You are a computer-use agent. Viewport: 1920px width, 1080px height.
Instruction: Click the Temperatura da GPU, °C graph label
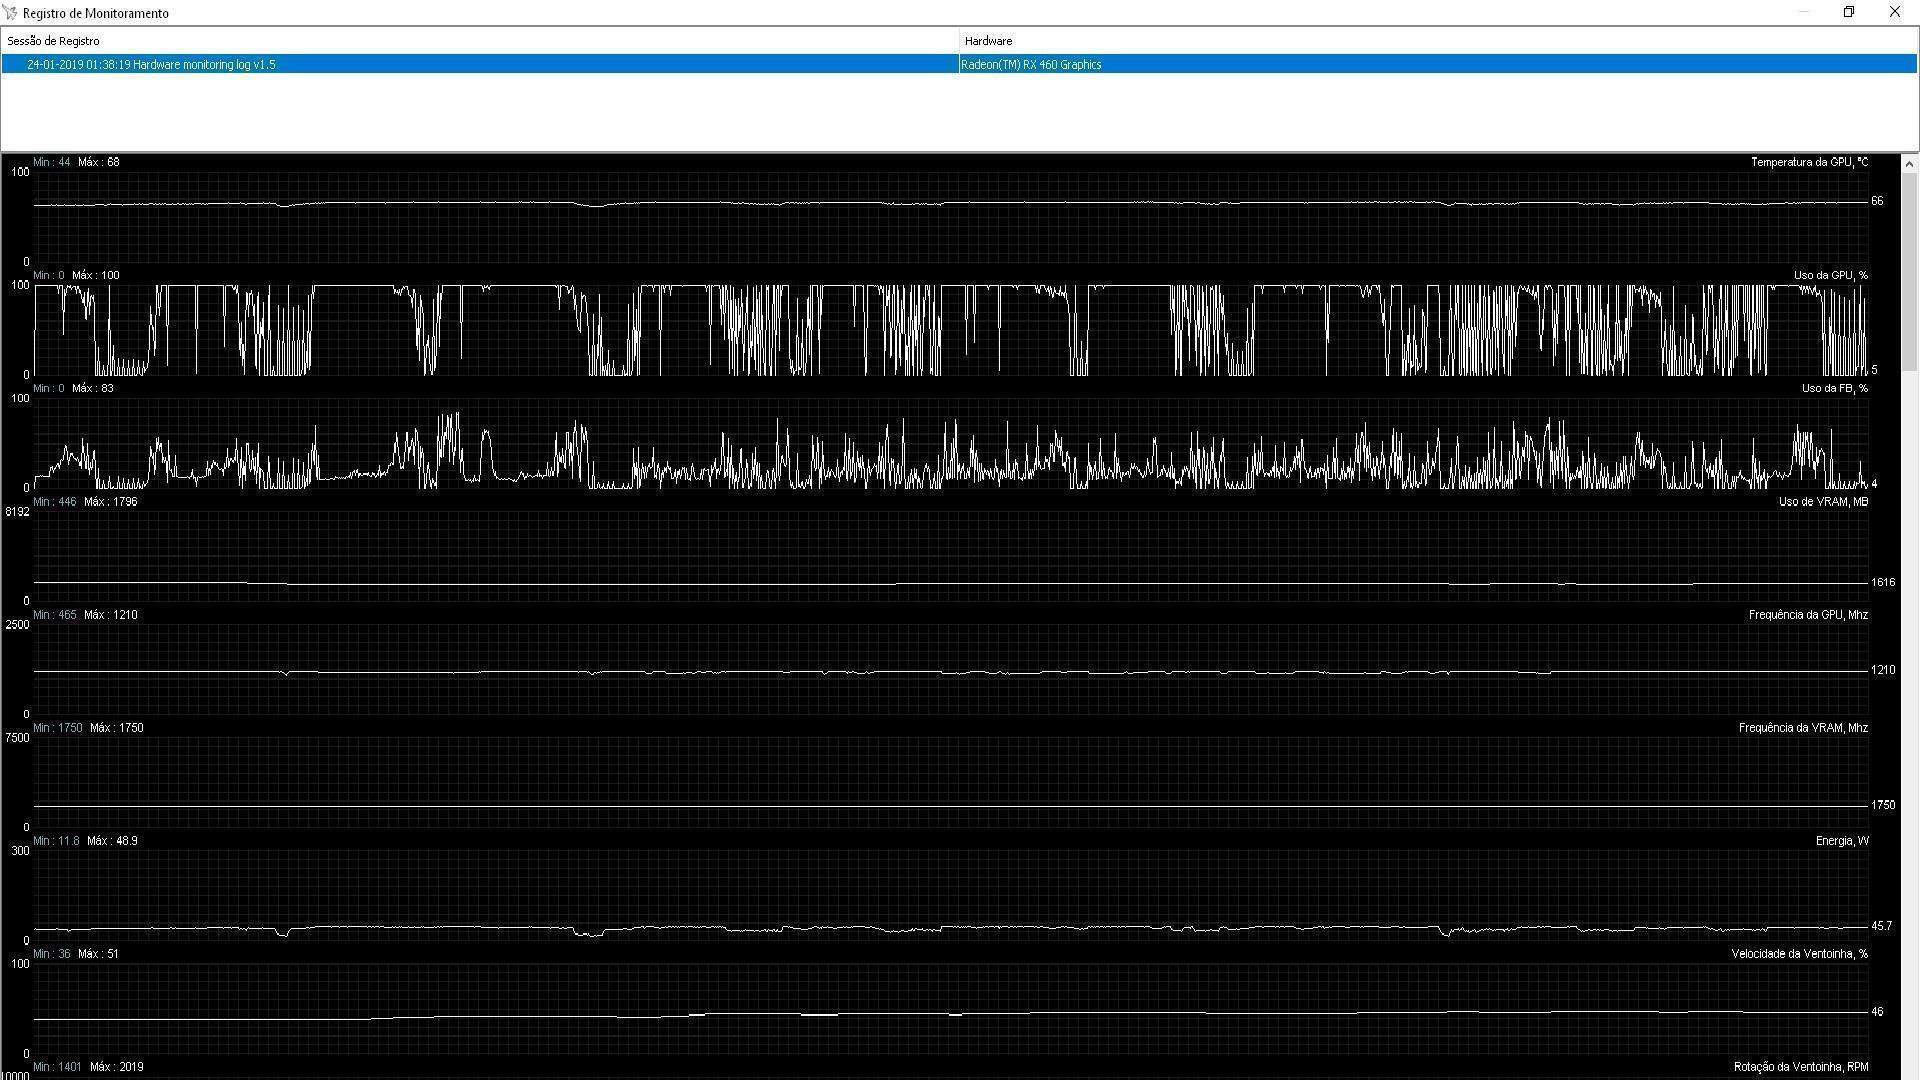click(1809, 162)
